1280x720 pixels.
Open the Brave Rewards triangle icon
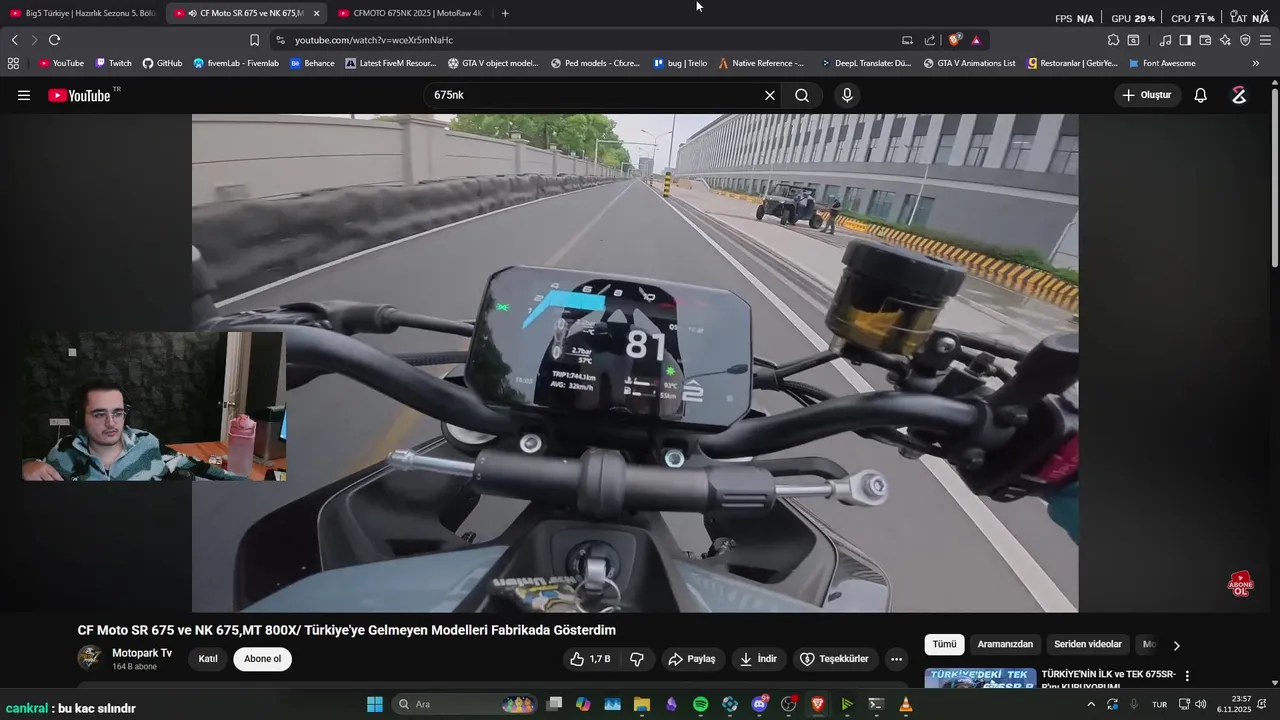click(976, 40)
